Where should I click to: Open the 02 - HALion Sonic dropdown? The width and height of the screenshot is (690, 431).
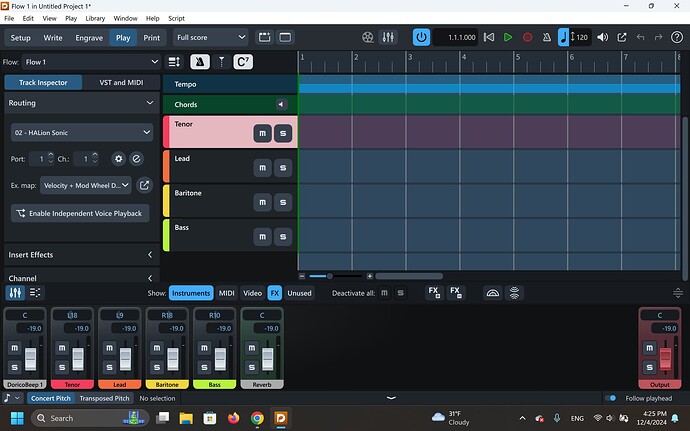click(82, 133)
